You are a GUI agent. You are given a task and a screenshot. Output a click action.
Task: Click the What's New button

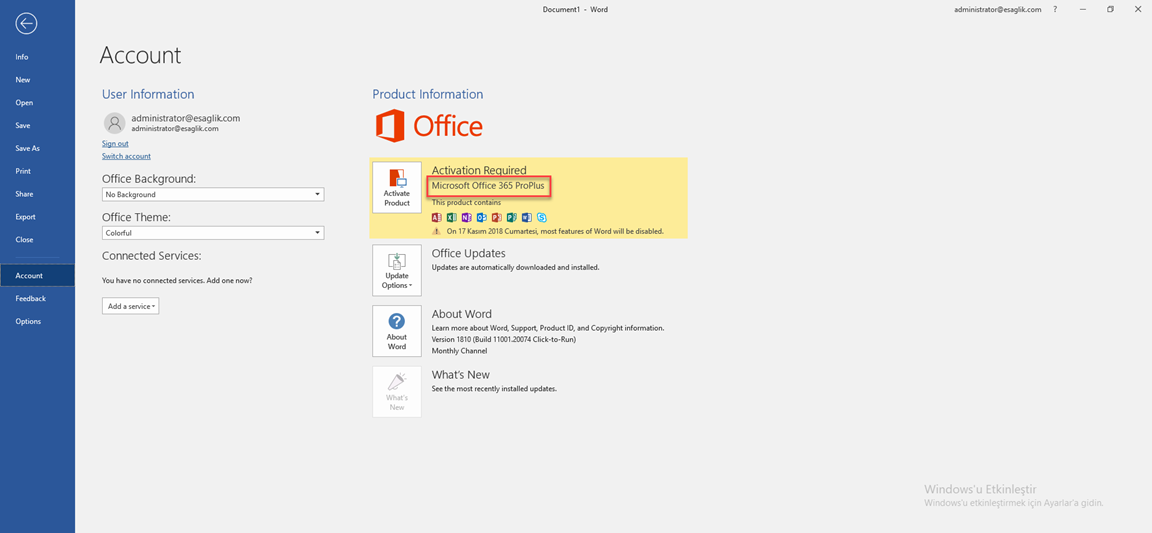pyautogui.click(x=397, y=392)
